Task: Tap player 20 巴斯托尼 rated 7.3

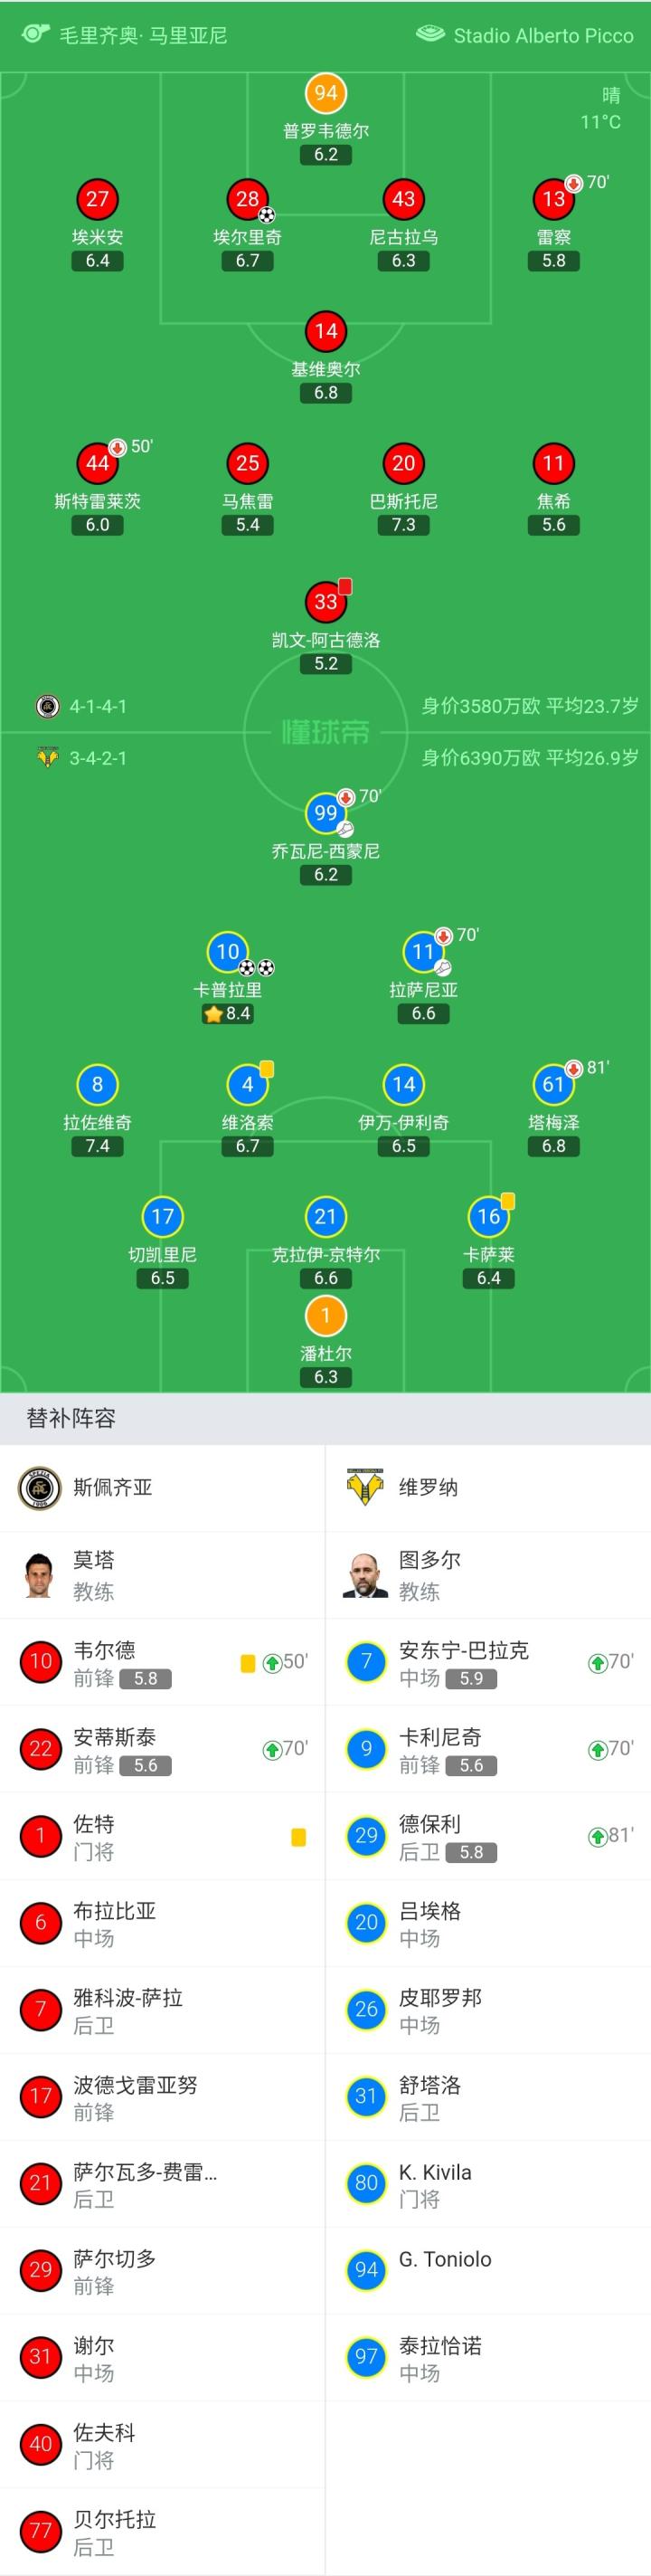Action: [404, 463]
